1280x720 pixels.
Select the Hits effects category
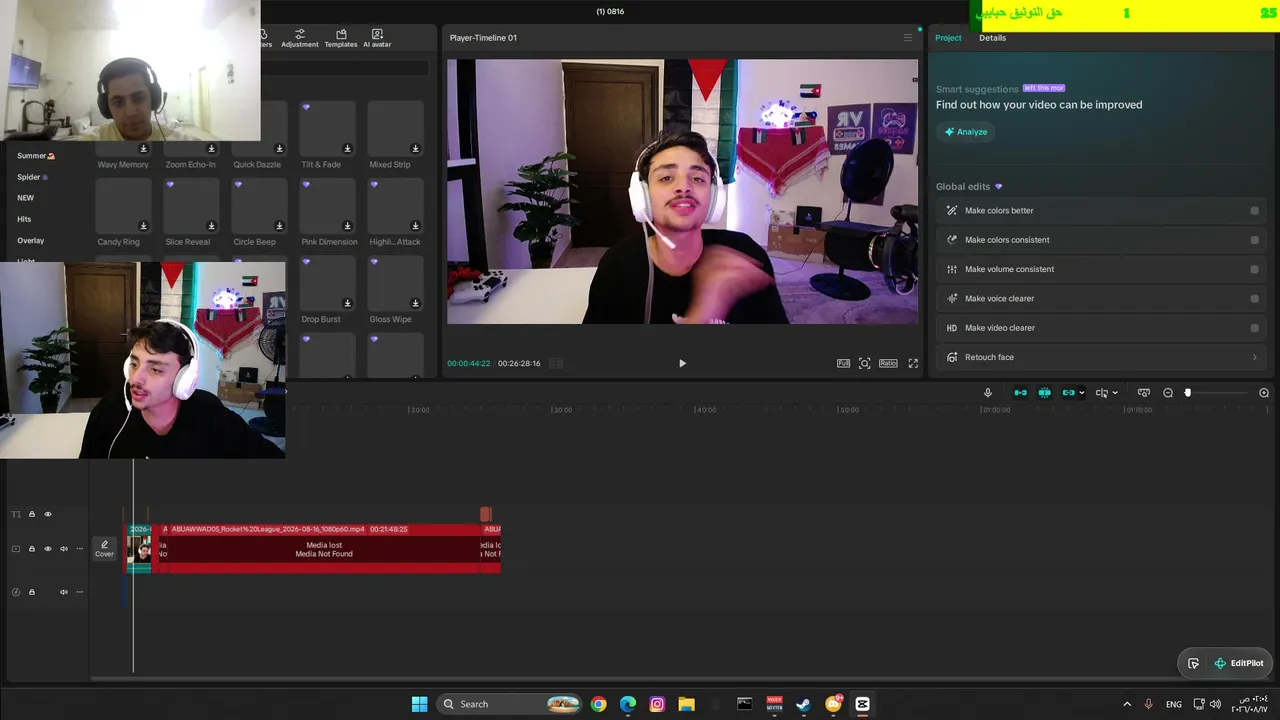[x=24, y=219]
